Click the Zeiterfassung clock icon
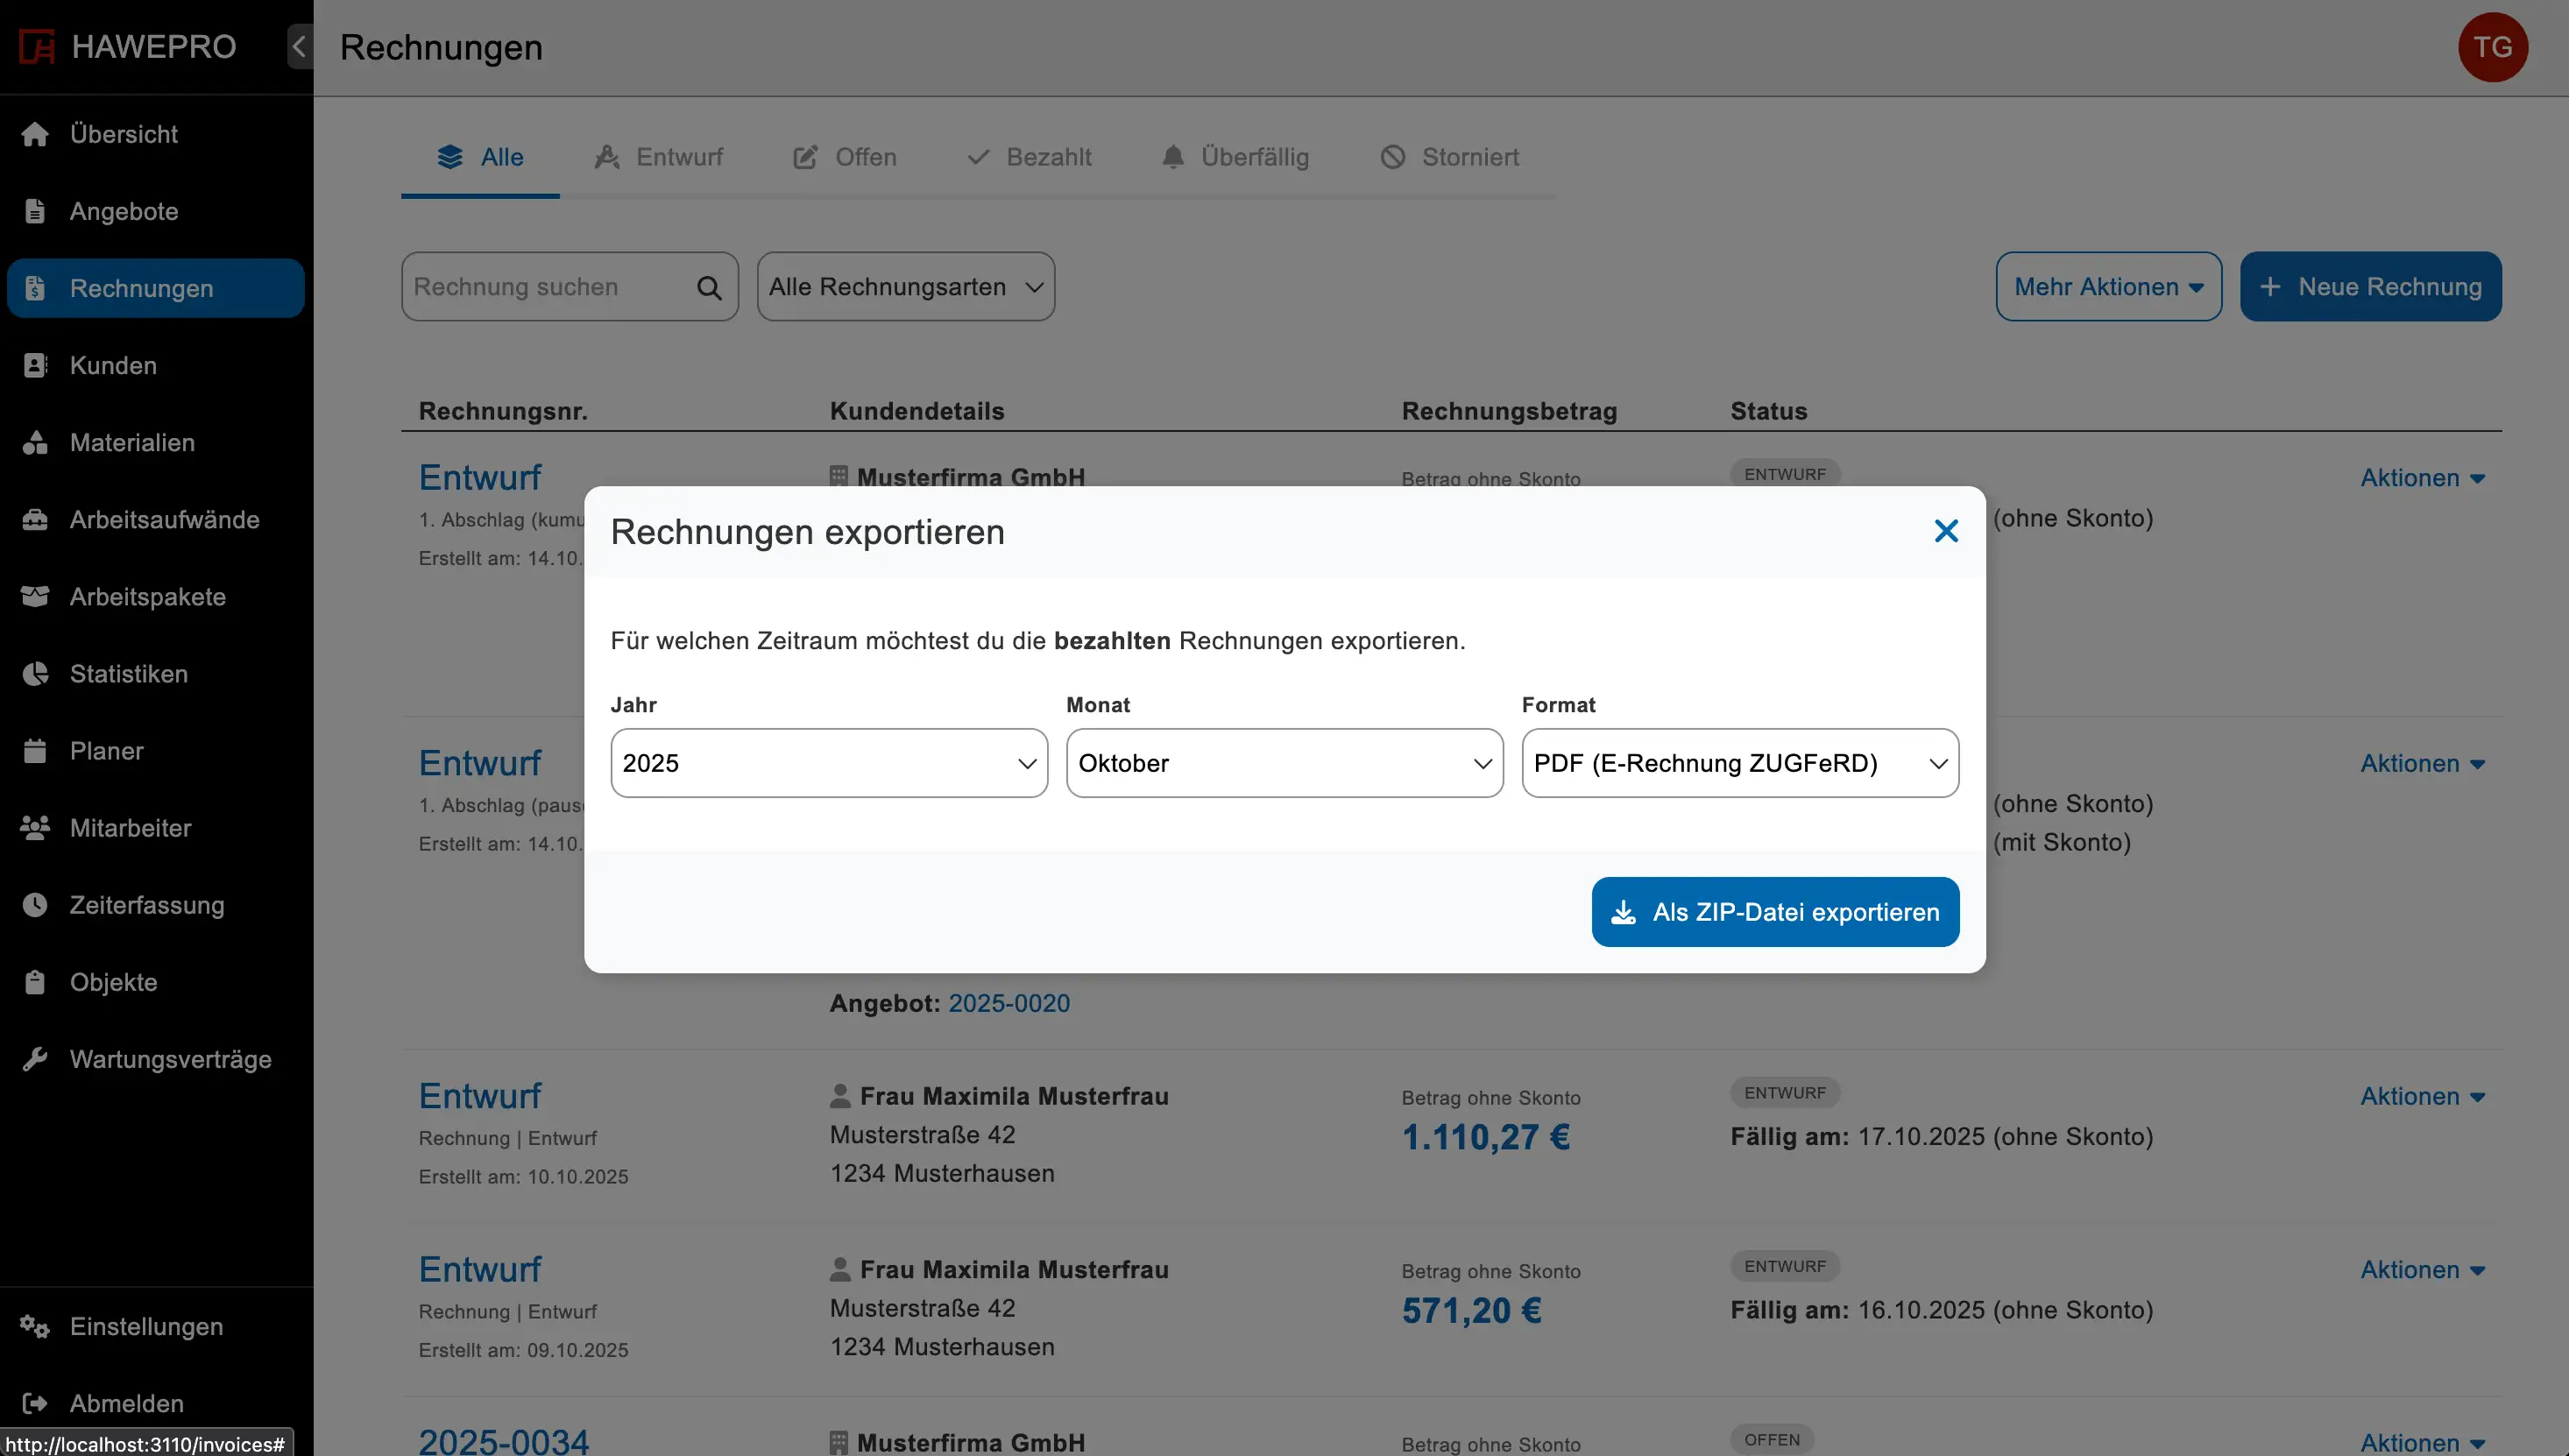Viewport: 2569px width, 1456px height. (35, 905)
